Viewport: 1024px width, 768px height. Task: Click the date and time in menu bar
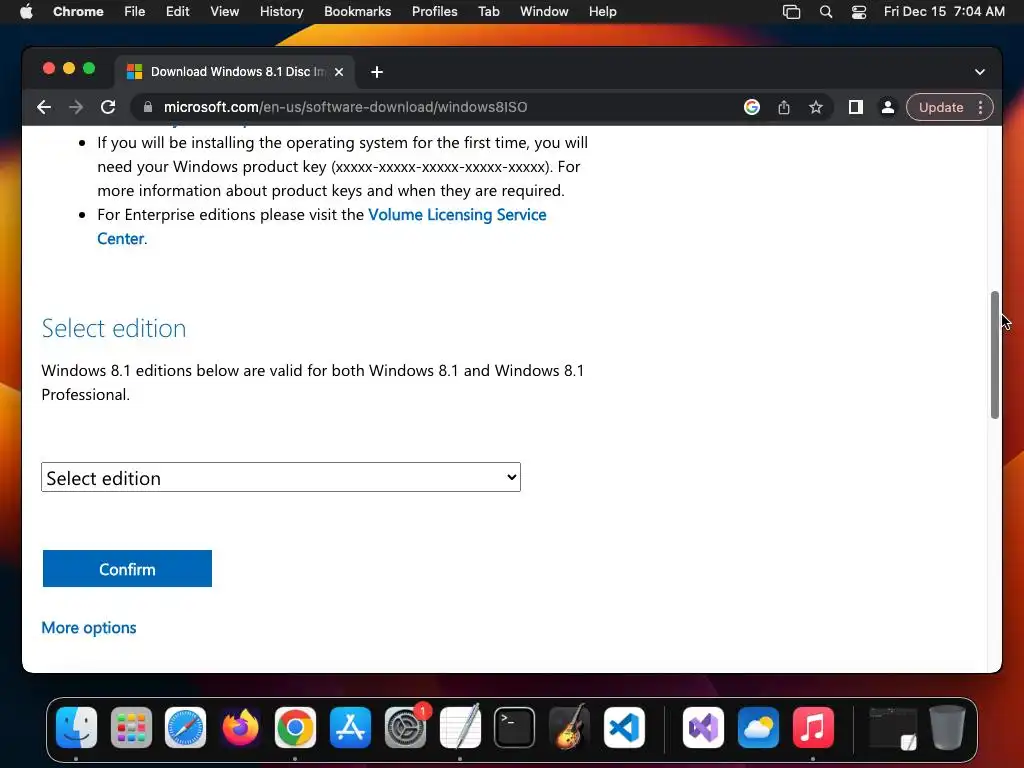(944, 11)
